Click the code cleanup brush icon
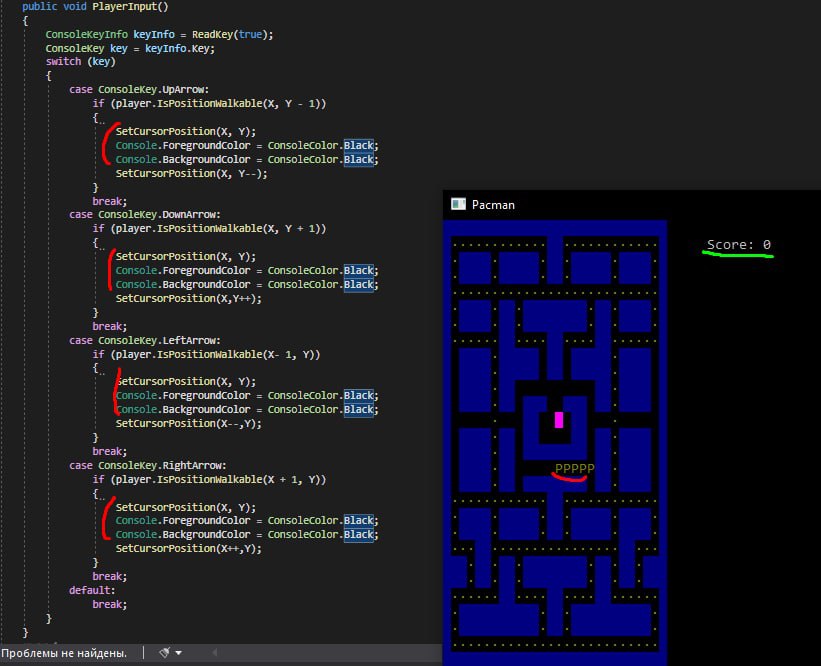 (x=164, y=652)
